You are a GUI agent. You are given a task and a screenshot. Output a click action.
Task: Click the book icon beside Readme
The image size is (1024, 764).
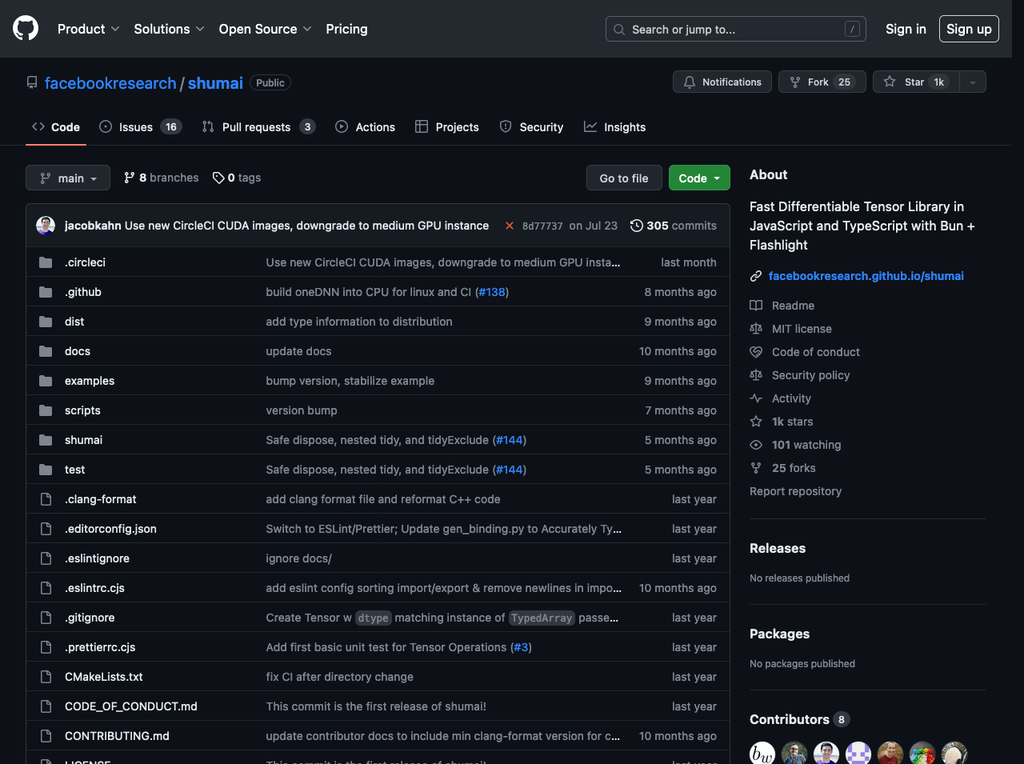click(x=756, y=306)
